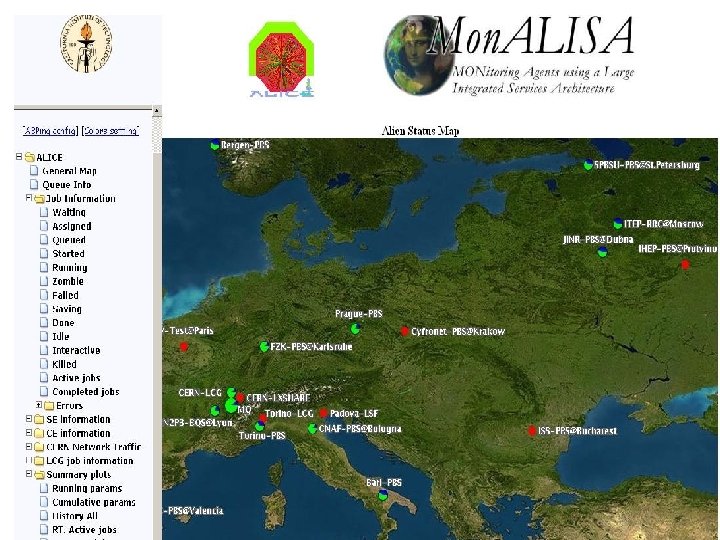720x540 pixels.
Task: Open the Killed jobs page
Action: tap(64, 364)
